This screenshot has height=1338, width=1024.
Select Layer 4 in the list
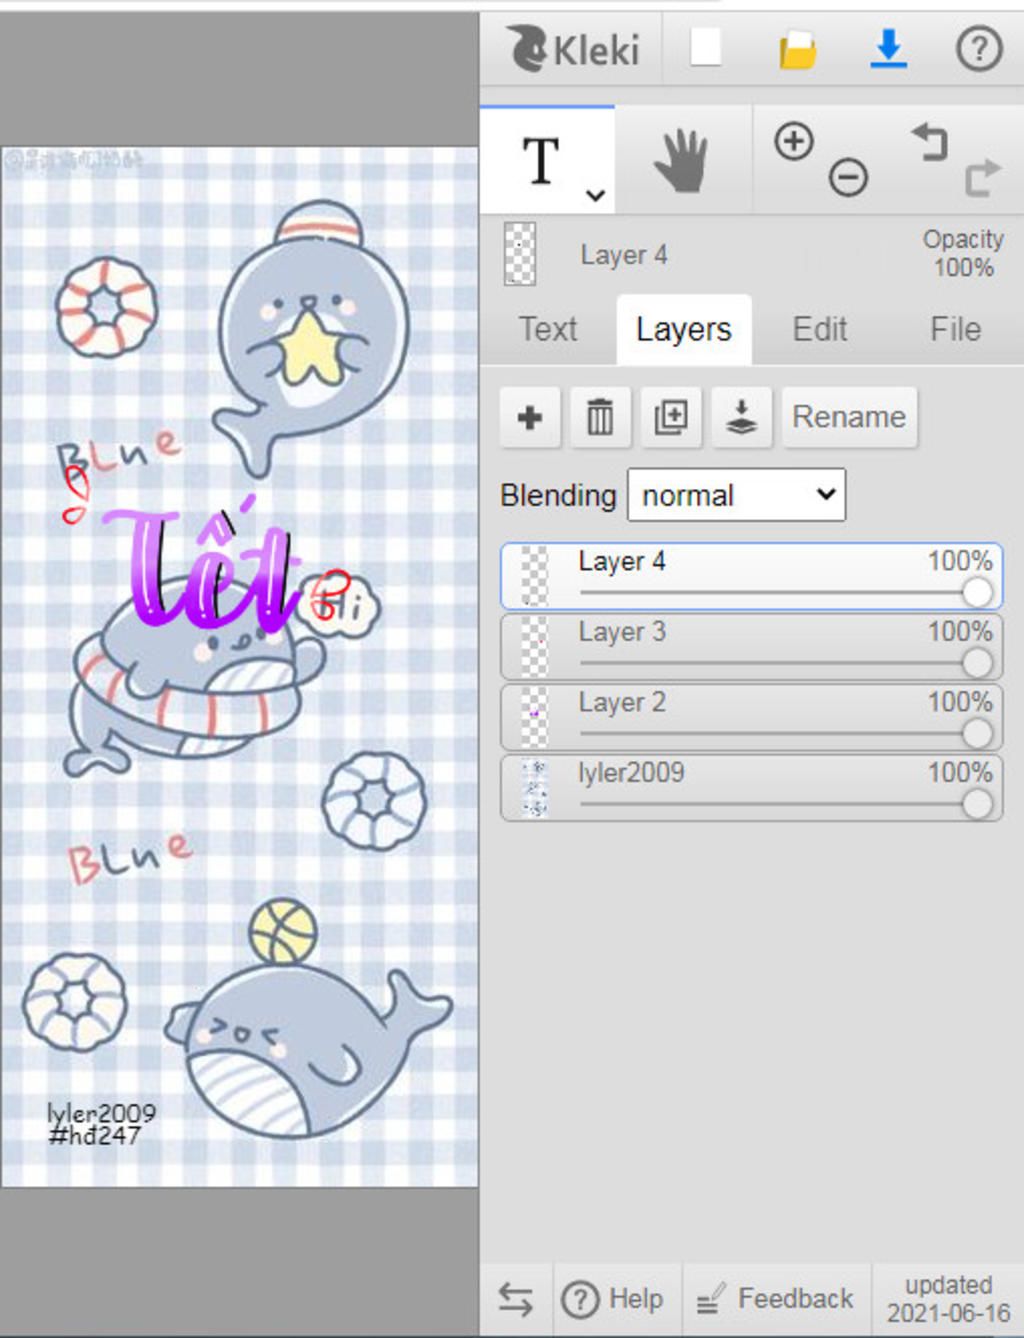pos(751,576)
